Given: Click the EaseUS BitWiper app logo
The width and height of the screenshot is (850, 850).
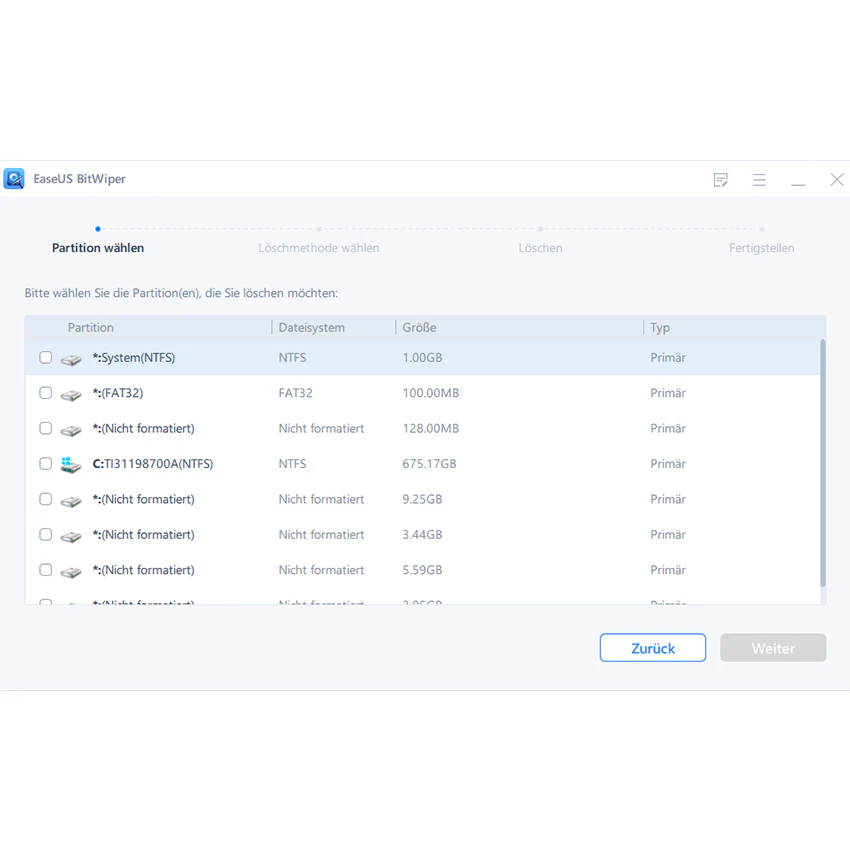Looking at the screenshot, I should [x=14, y=179].
